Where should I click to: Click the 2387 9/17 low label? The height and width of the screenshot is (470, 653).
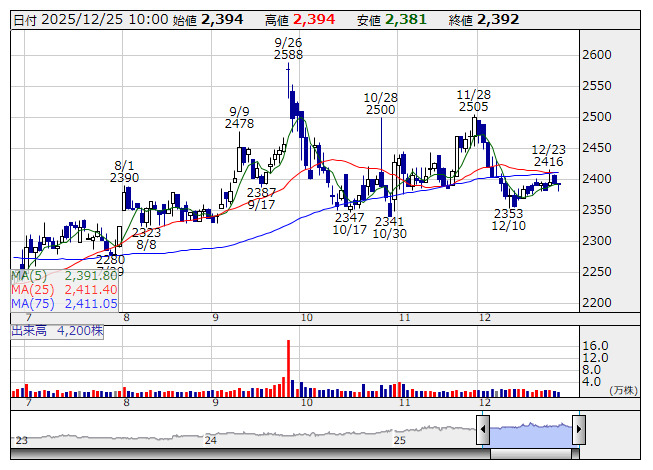(x=261, y=199)
